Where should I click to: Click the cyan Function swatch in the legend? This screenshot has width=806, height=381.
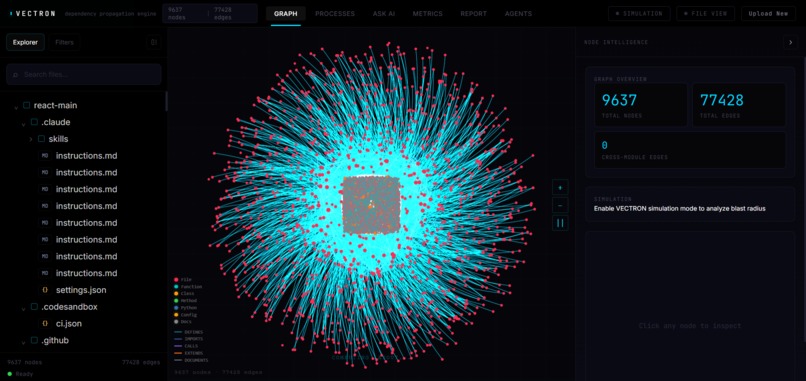(x=176, y=286)
